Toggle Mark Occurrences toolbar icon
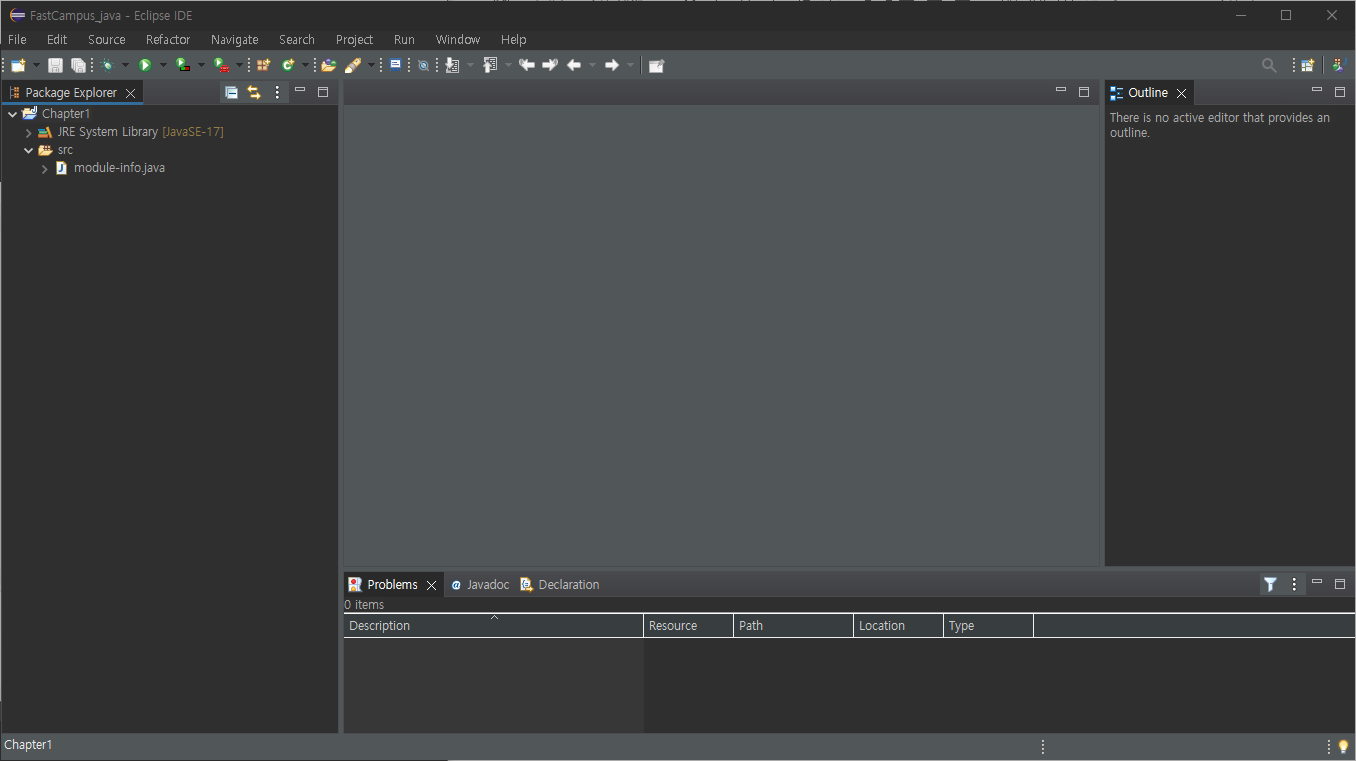 pyautogui.click(x=423, y=65)
